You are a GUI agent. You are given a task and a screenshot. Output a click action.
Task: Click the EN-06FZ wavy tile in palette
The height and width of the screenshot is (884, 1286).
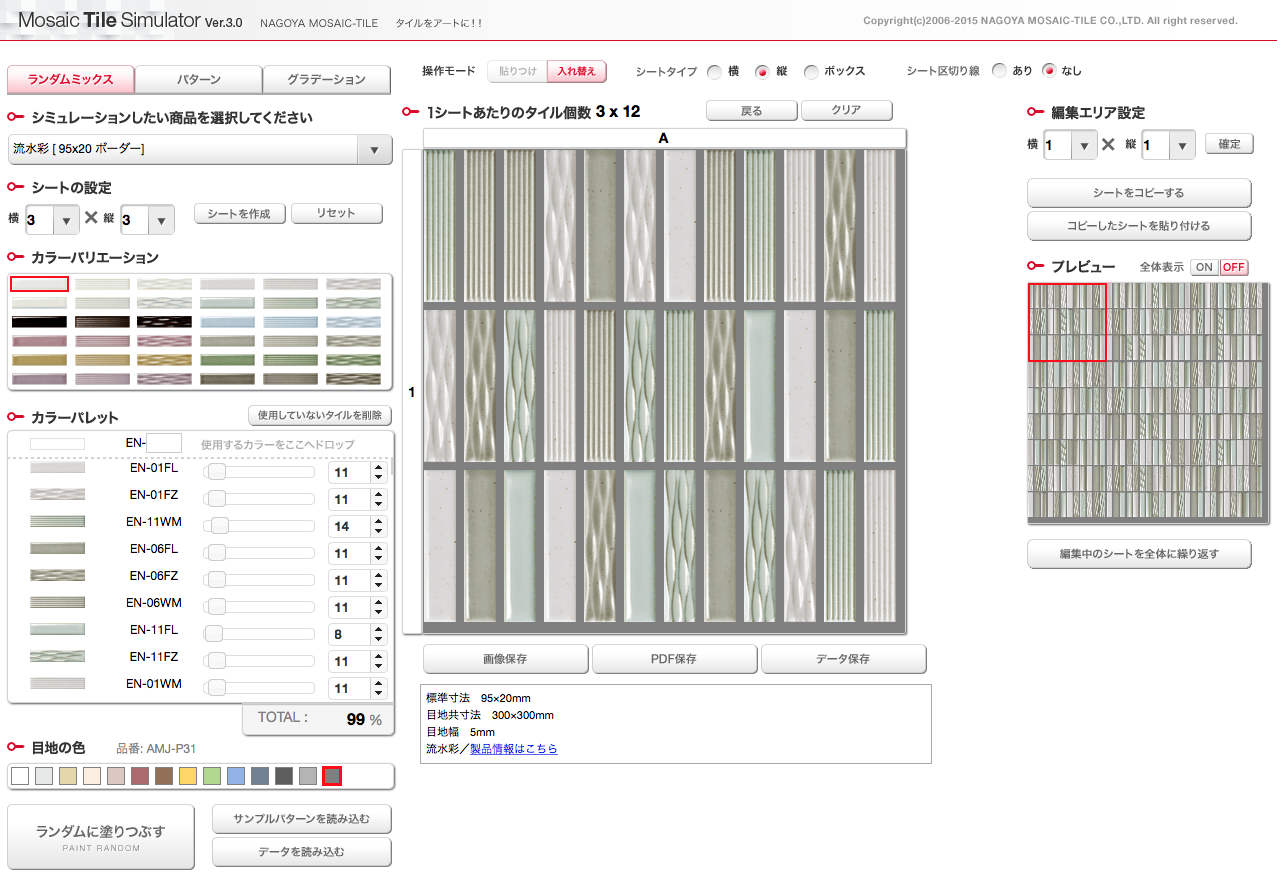tap(57, 575)
